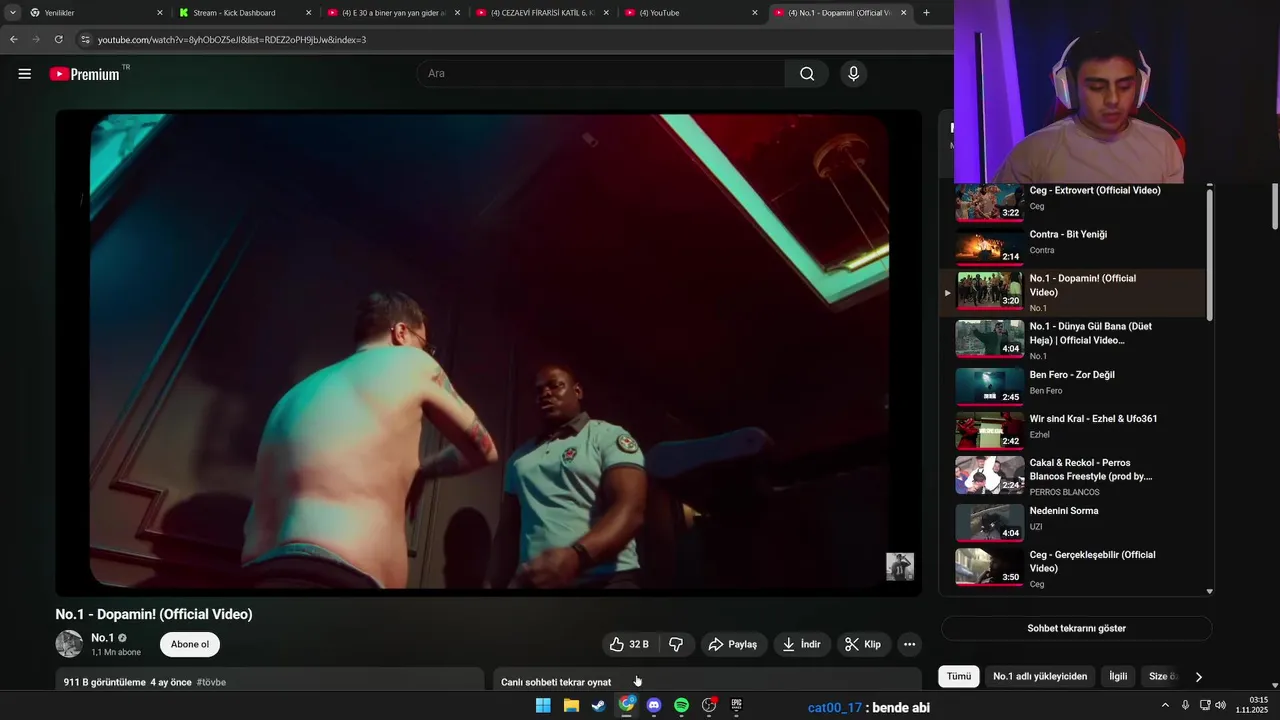Open the tab search dropdown arrow
This screenshot has height=720, width=1280.
coord(13,13)
